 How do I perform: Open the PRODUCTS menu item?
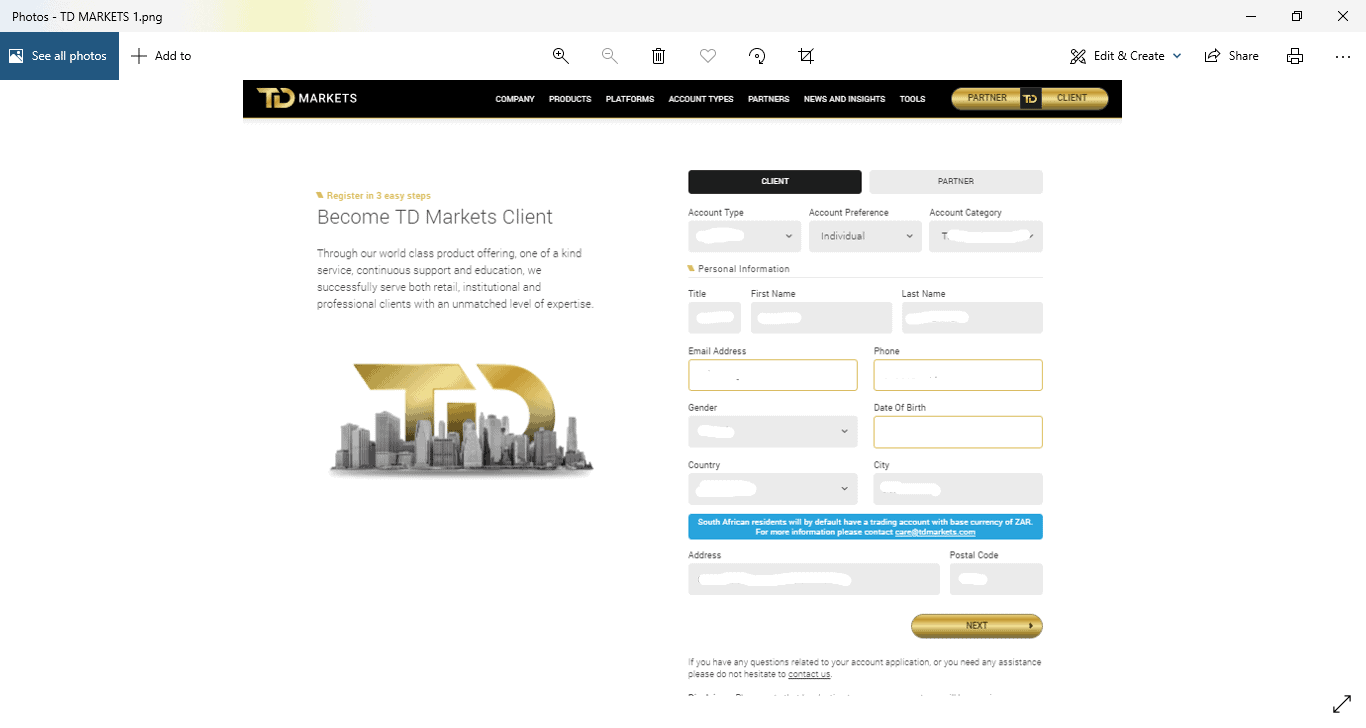pos(570,99)
